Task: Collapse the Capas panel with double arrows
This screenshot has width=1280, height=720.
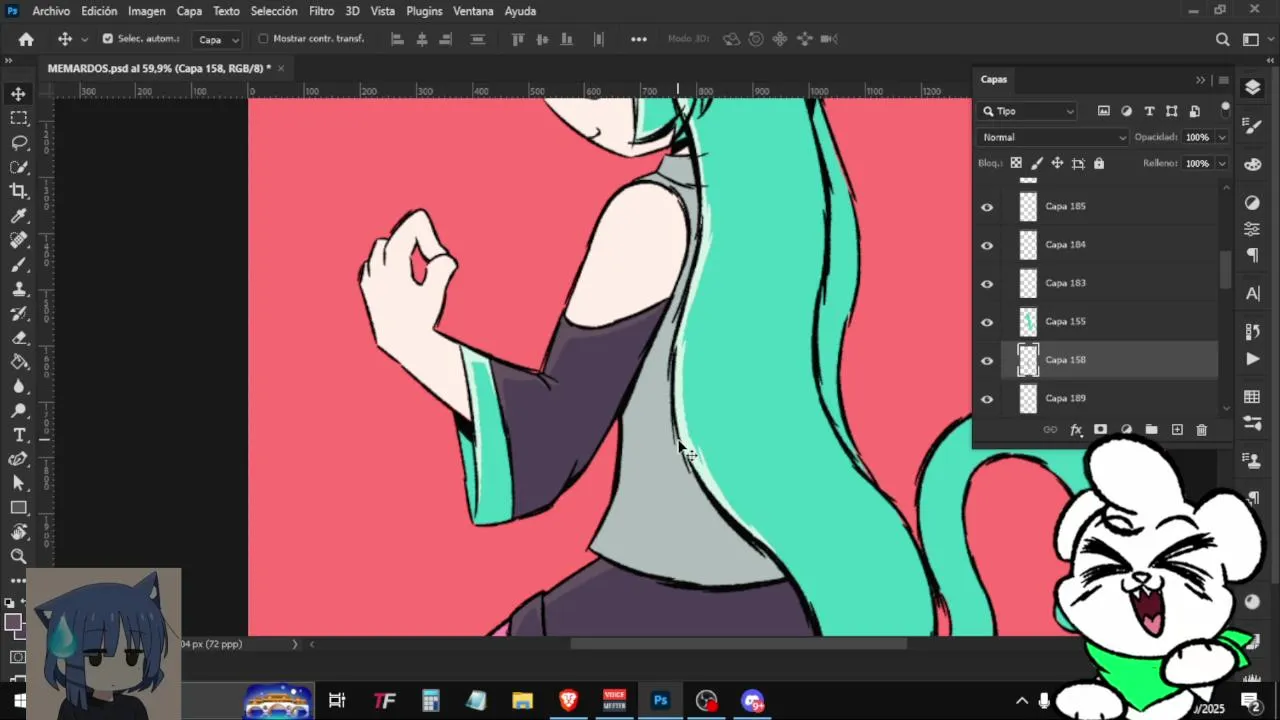Action: (1201, 80)
